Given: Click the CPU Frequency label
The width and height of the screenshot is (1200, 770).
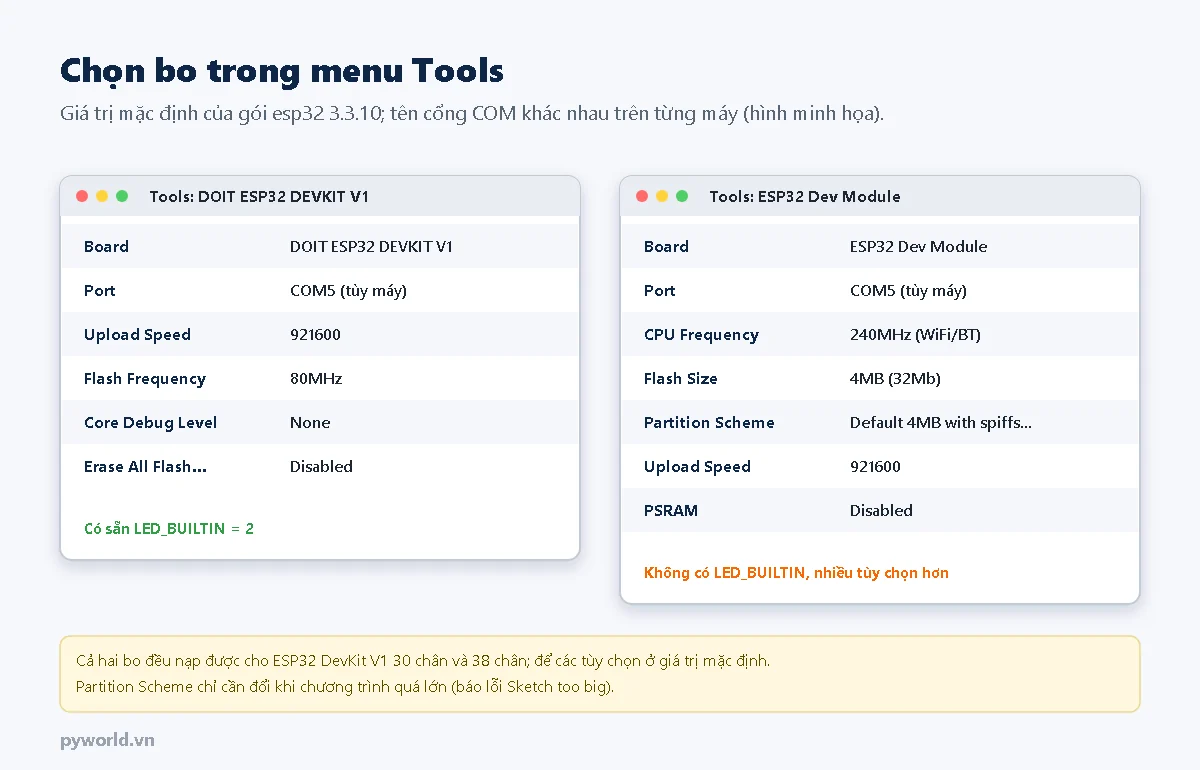Looking at the screenshot, I should 701,335.
